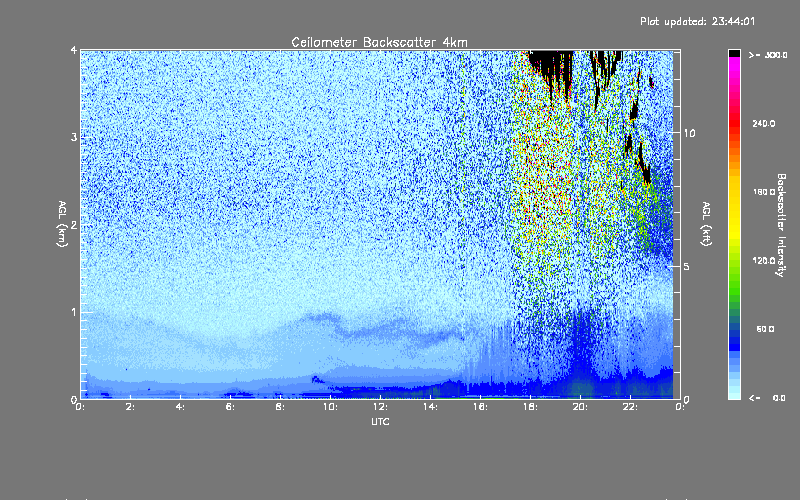Click the "10" tick on the AGL (kft) axis
This screenshot has height=500, width=800.
[689, 133]
